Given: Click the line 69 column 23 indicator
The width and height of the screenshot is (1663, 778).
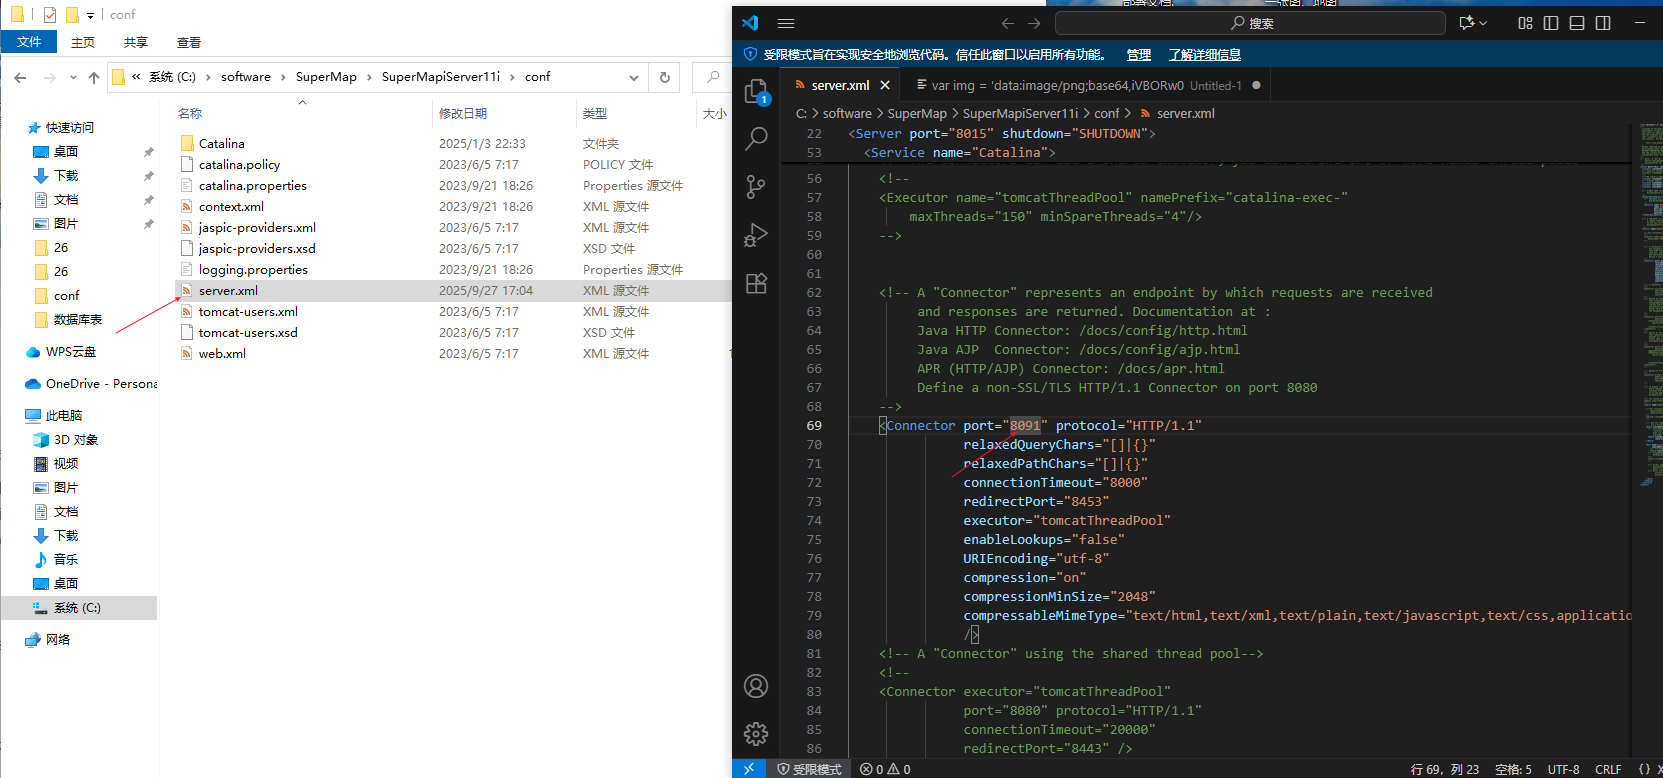Looking at the screenshot, I should pyautogui.click(x=1445, y=769).
